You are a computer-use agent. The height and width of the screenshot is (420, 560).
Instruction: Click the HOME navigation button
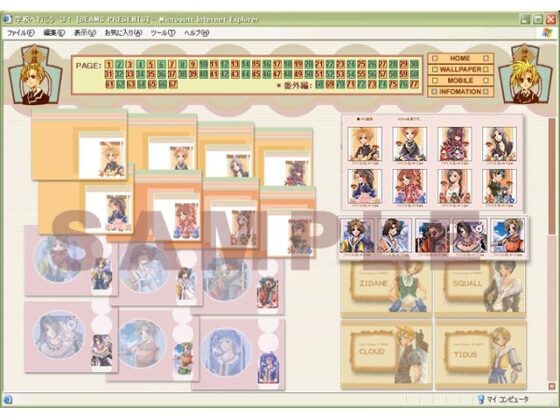460,58
